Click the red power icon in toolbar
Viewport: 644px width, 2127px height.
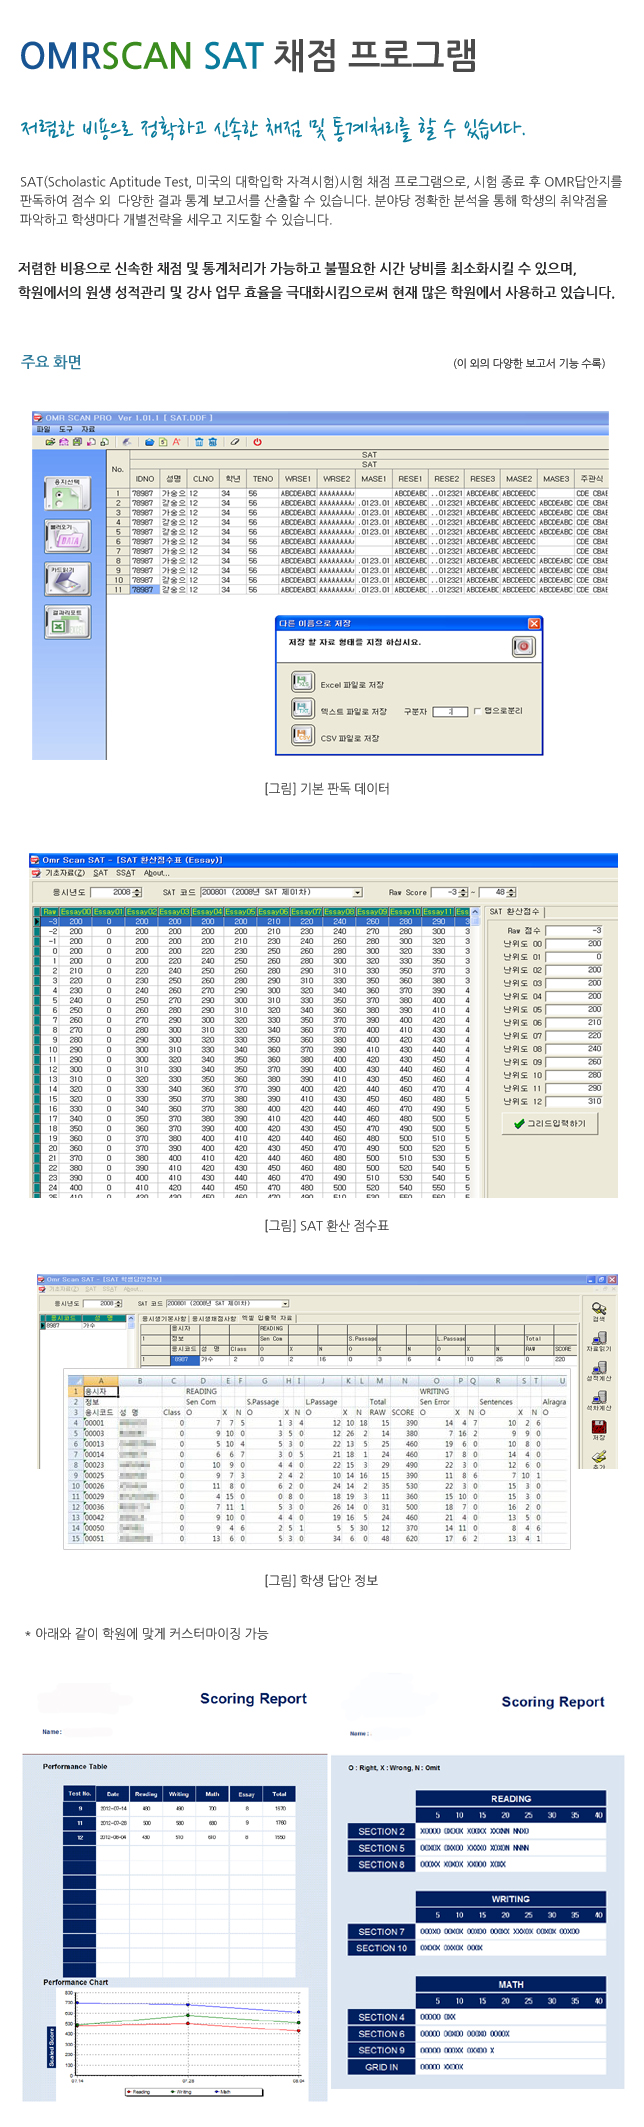click(x=257, y=441)
